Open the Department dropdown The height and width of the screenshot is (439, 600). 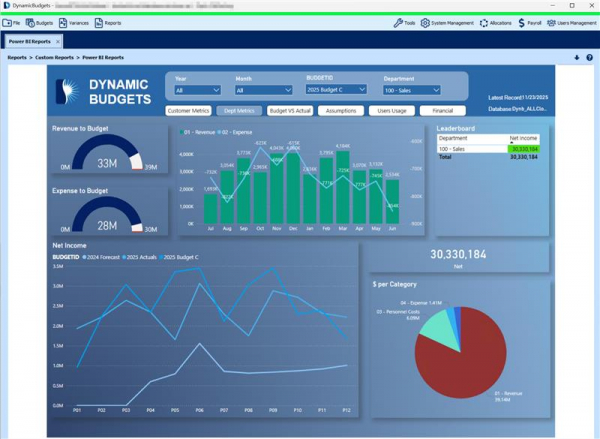[x=411, y=90]
